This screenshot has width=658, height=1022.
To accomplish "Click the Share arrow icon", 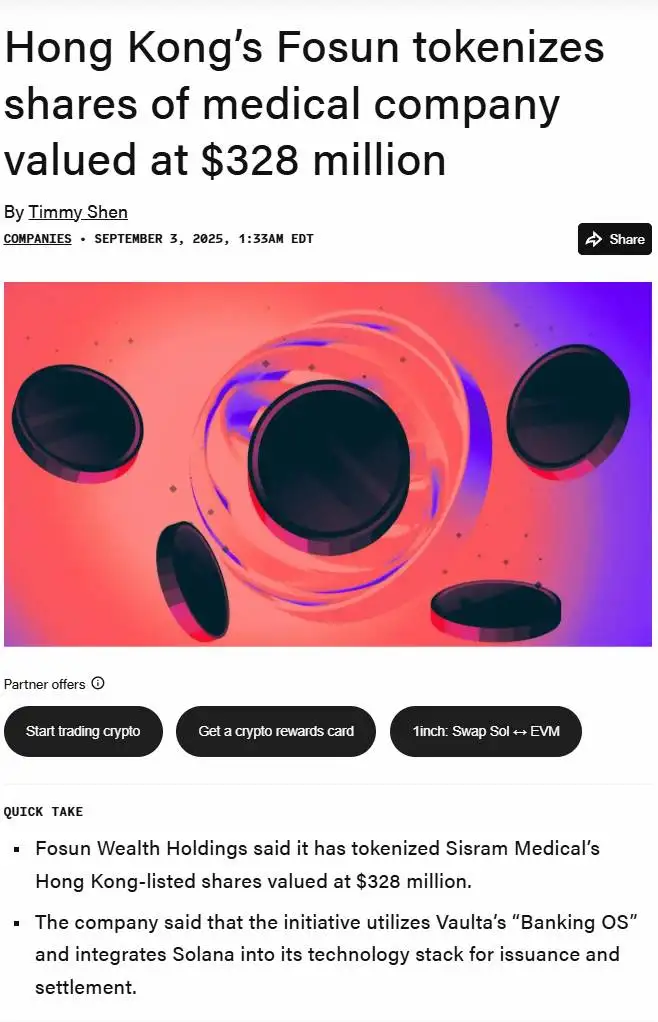I will click(593, 239).
